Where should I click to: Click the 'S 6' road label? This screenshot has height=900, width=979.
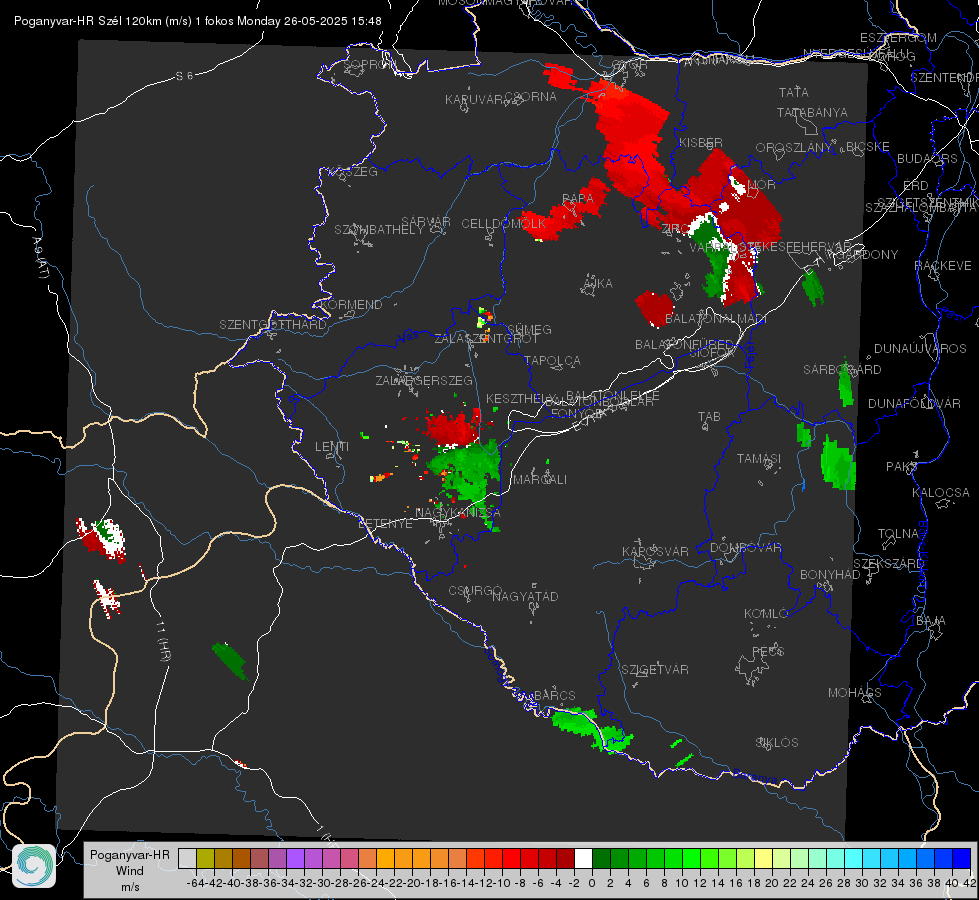pos(184,76)
